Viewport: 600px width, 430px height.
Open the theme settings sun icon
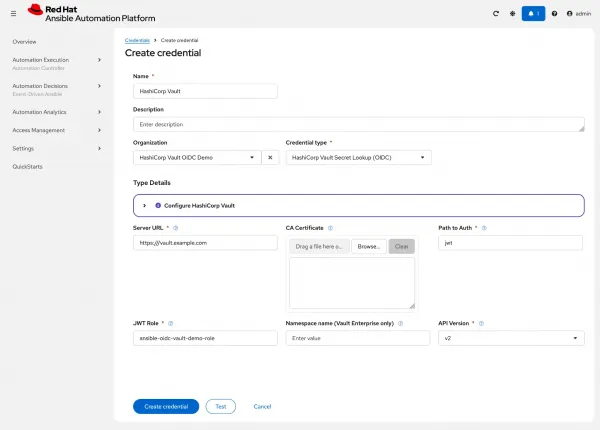click(512, 14)
